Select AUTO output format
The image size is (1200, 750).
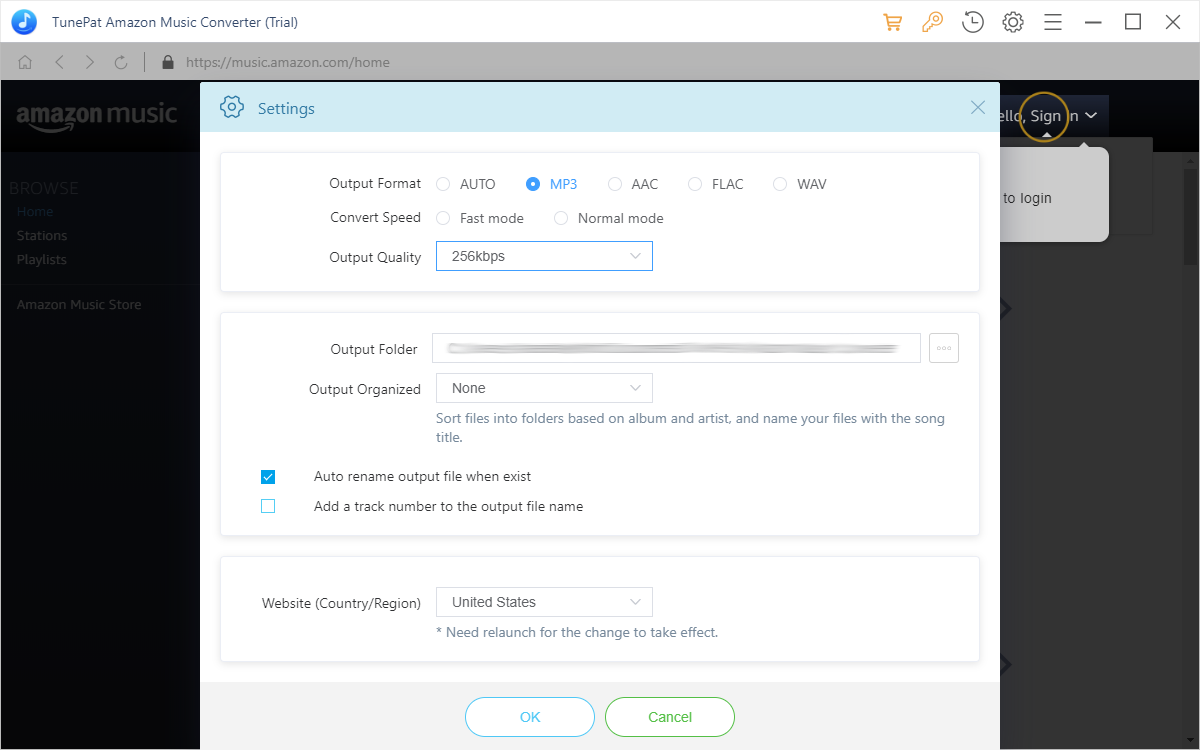pos(466,184)
